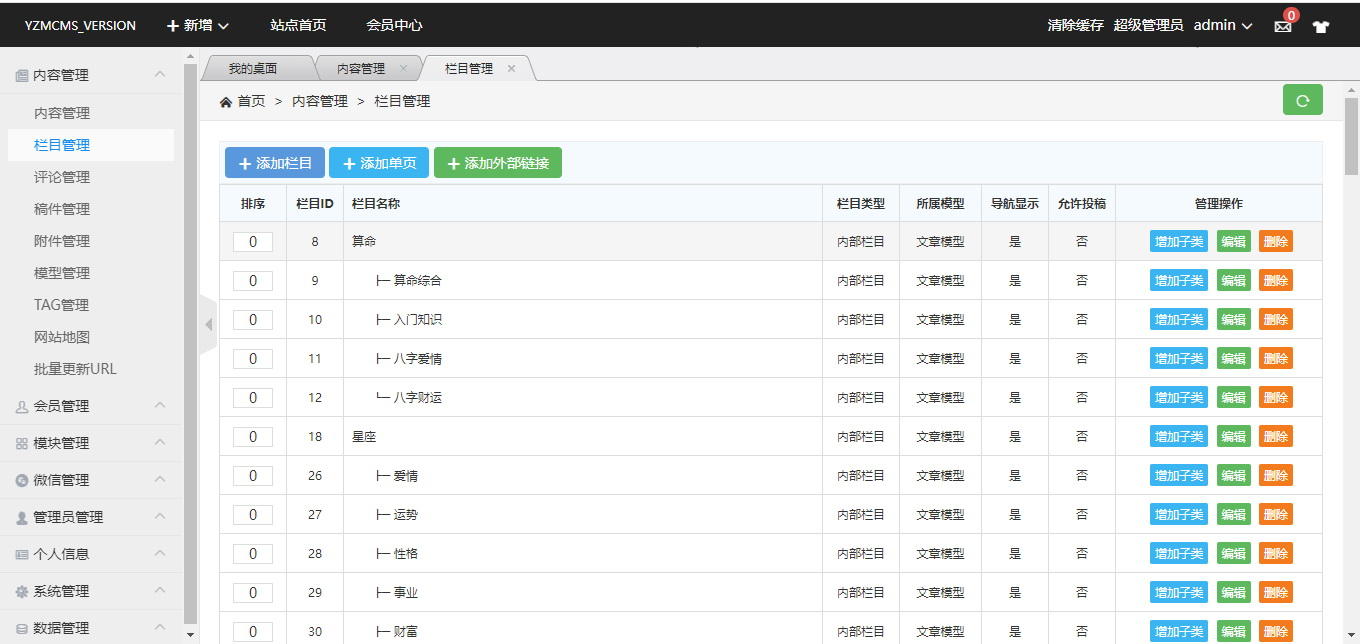Open 网站地图 in the sidebar
The image size is (1360, 644).
pos(62,337)
